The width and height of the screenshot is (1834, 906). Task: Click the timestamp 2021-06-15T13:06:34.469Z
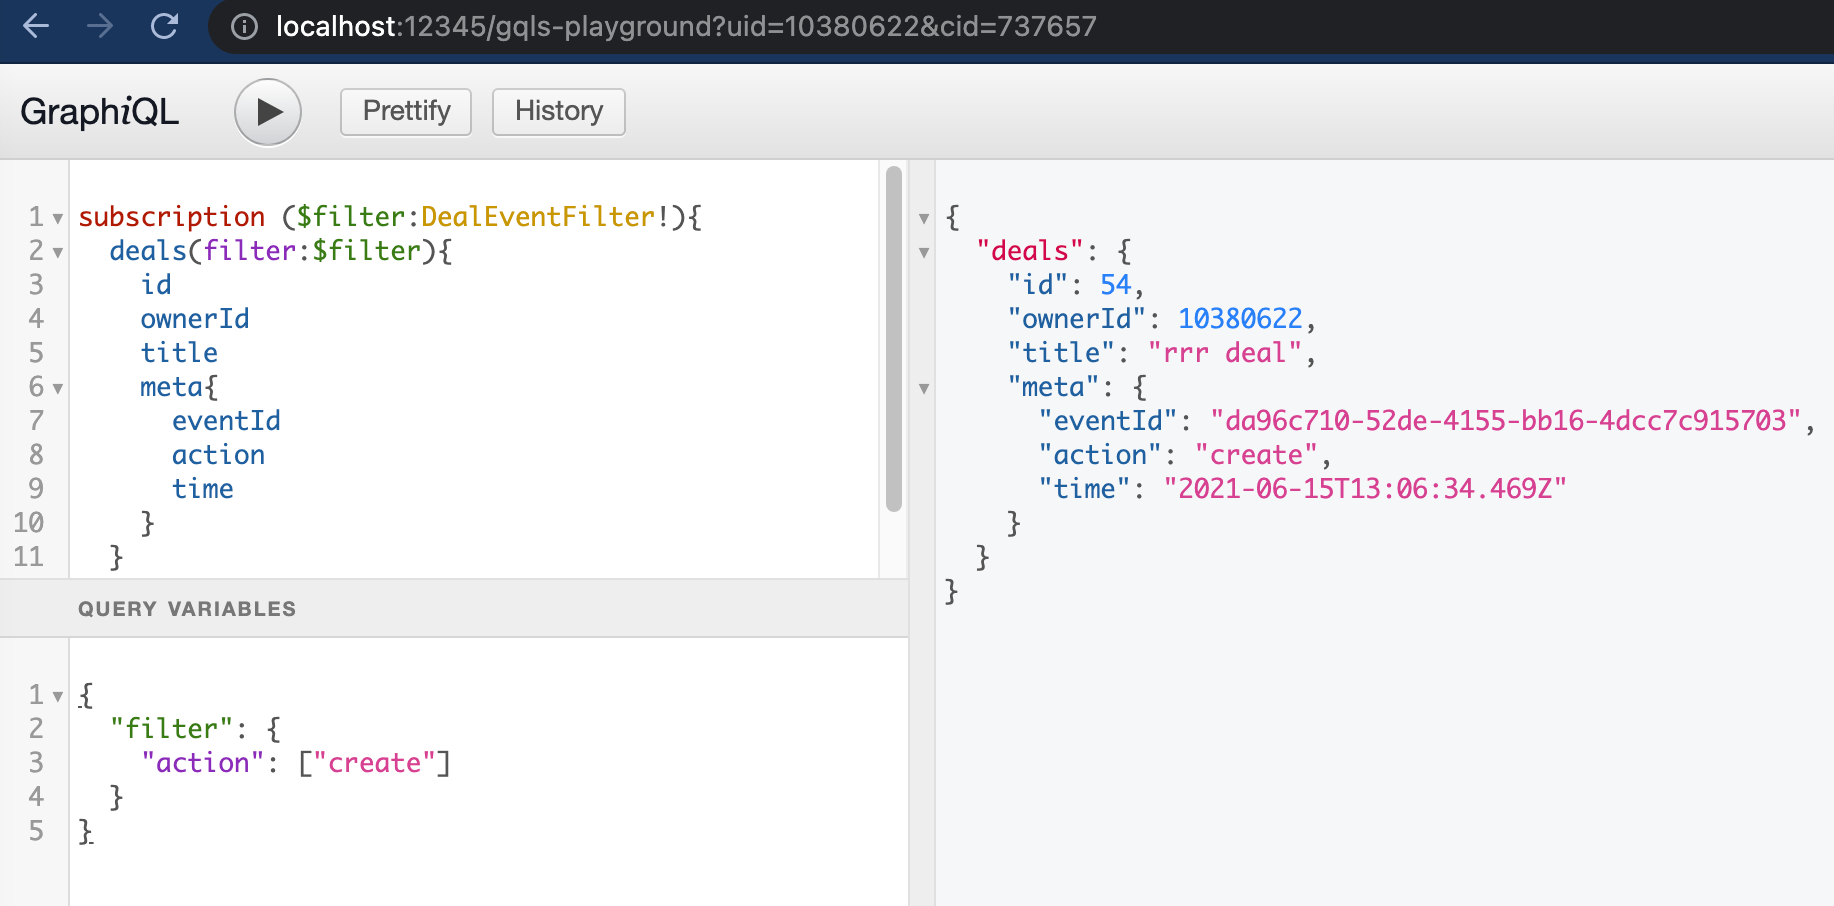pyautogui.click(x=1365, y=489)
